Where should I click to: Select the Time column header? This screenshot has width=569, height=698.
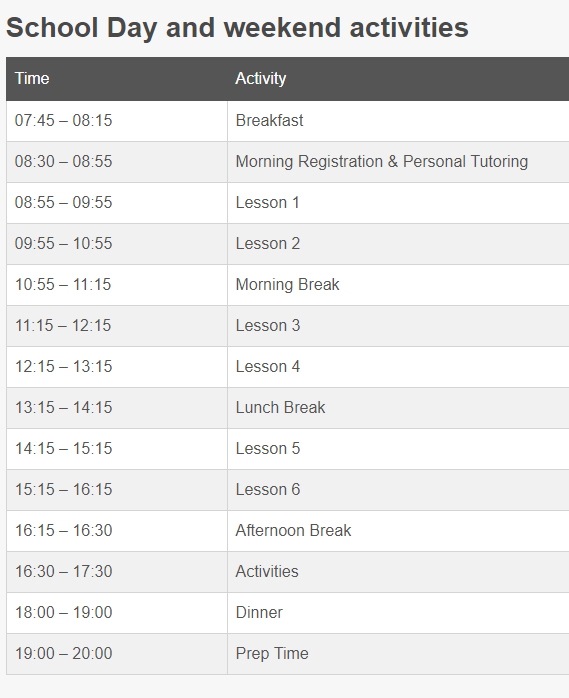pyautogui.click(x=117, y=79)
